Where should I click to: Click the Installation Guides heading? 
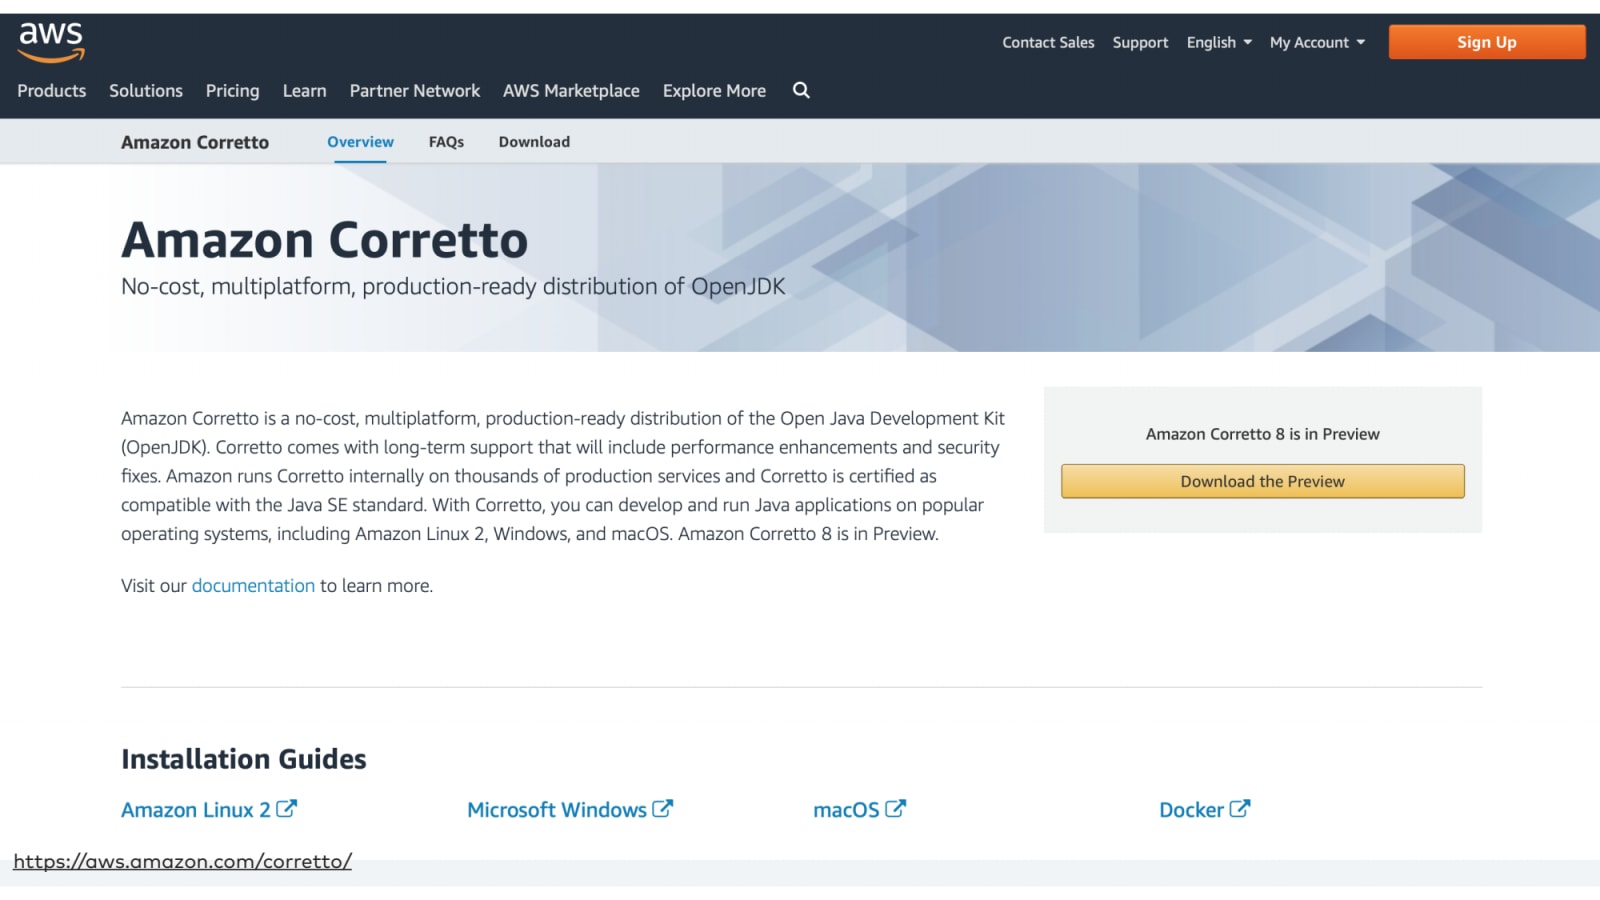[x=244, y=759]
